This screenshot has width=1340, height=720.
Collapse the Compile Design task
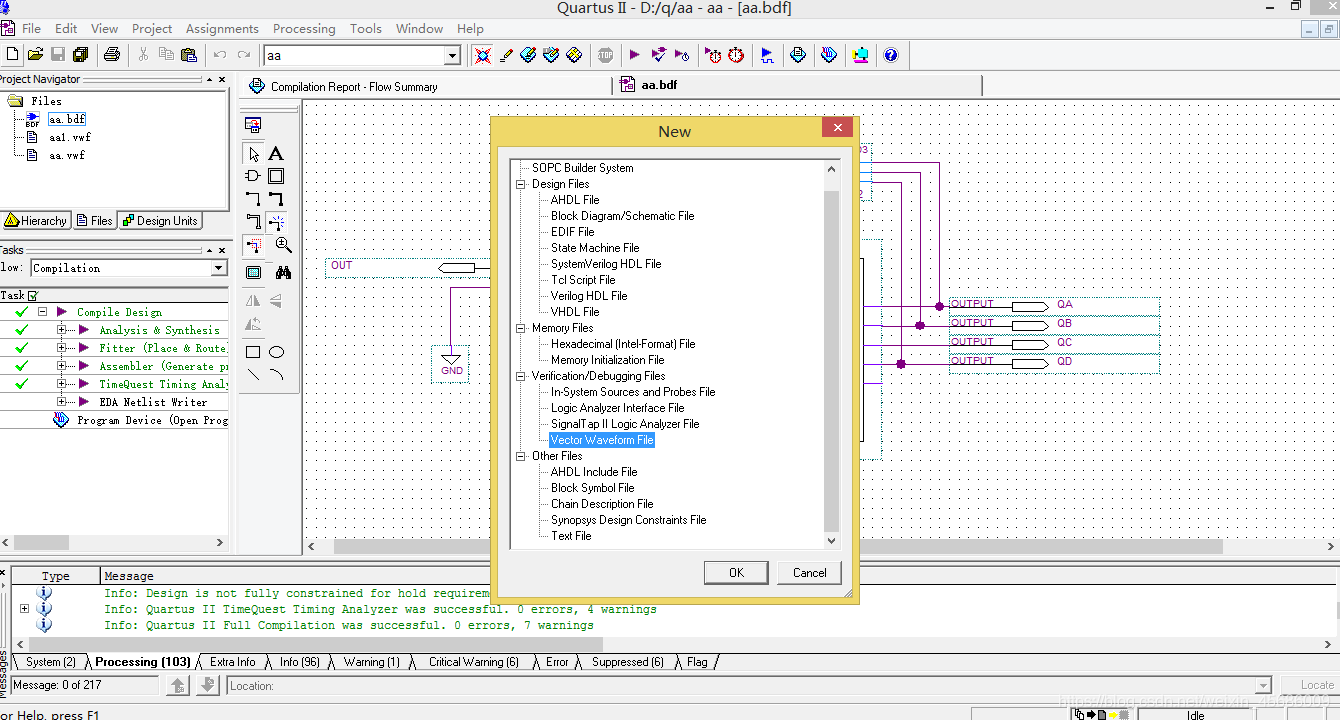point(43,312)
